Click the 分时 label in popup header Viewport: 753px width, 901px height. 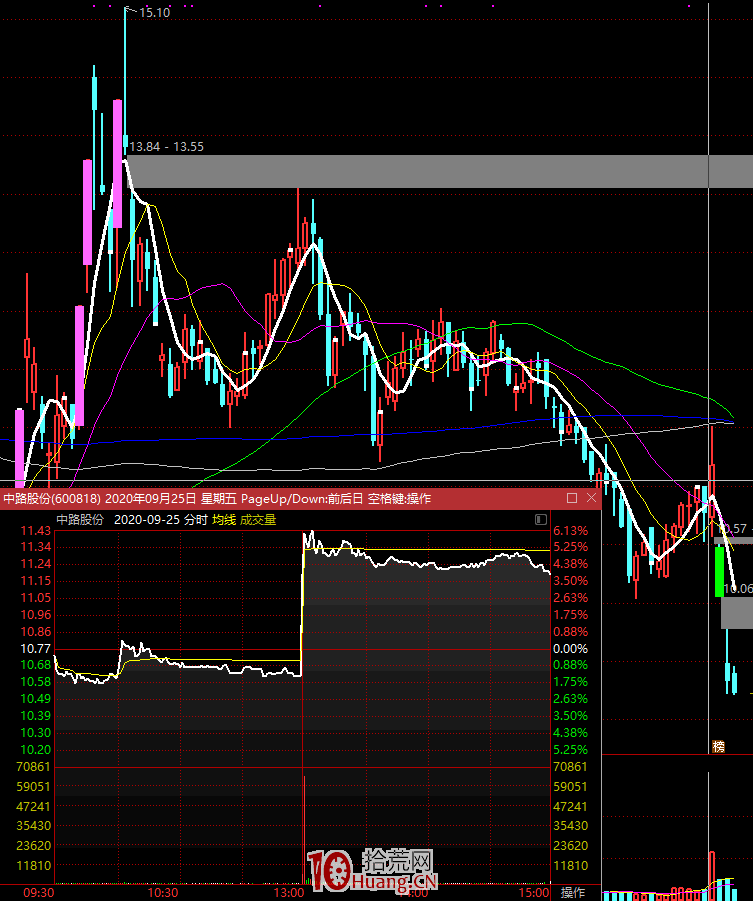coord(196,520)
